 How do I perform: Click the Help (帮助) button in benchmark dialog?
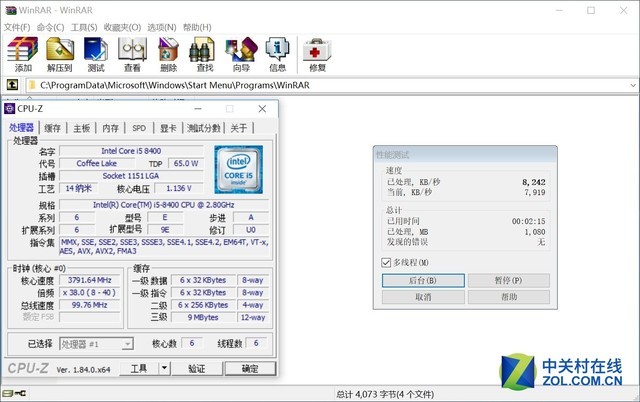(x=509, y=297)
